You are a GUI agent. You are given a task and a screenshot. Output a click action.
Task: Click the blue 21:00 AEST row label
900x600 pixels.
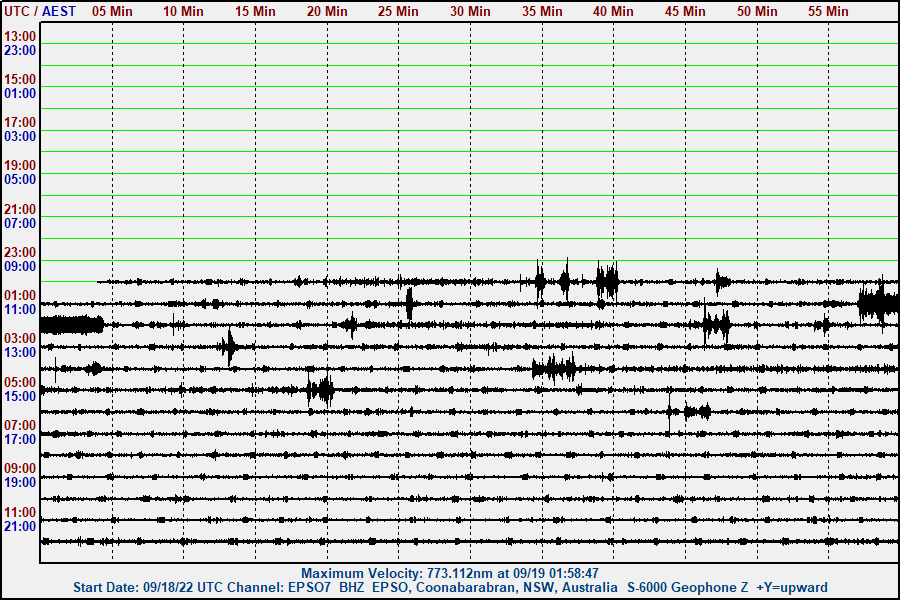pyautogui.click(x=20, y=526)
